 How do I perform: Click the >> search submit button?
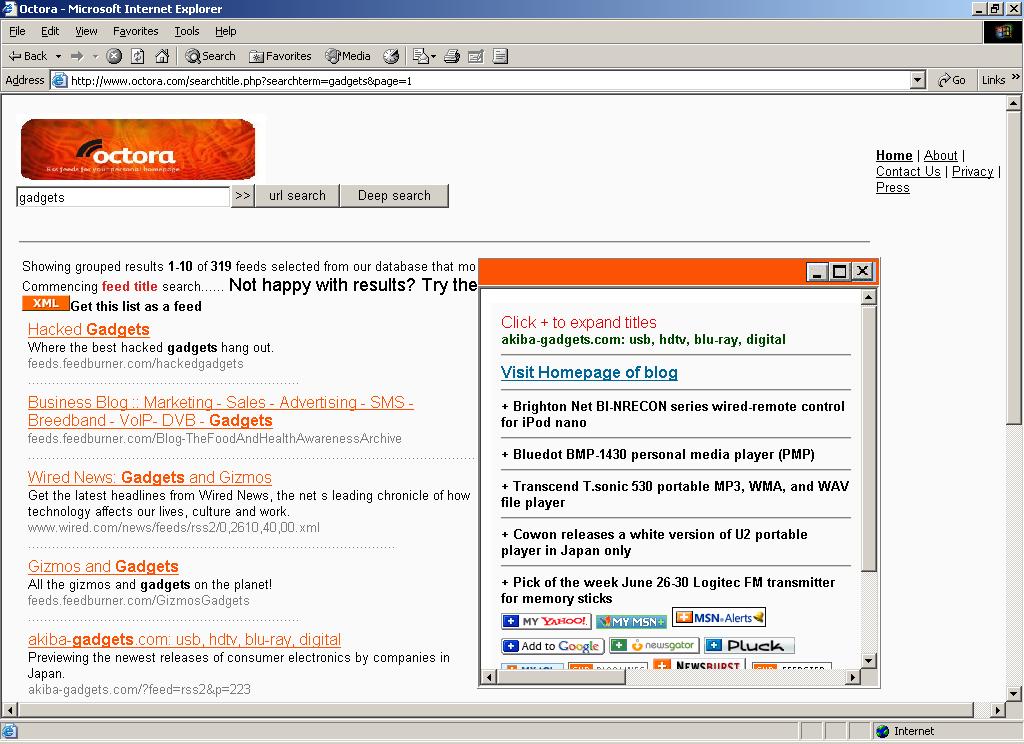[242, 196]
